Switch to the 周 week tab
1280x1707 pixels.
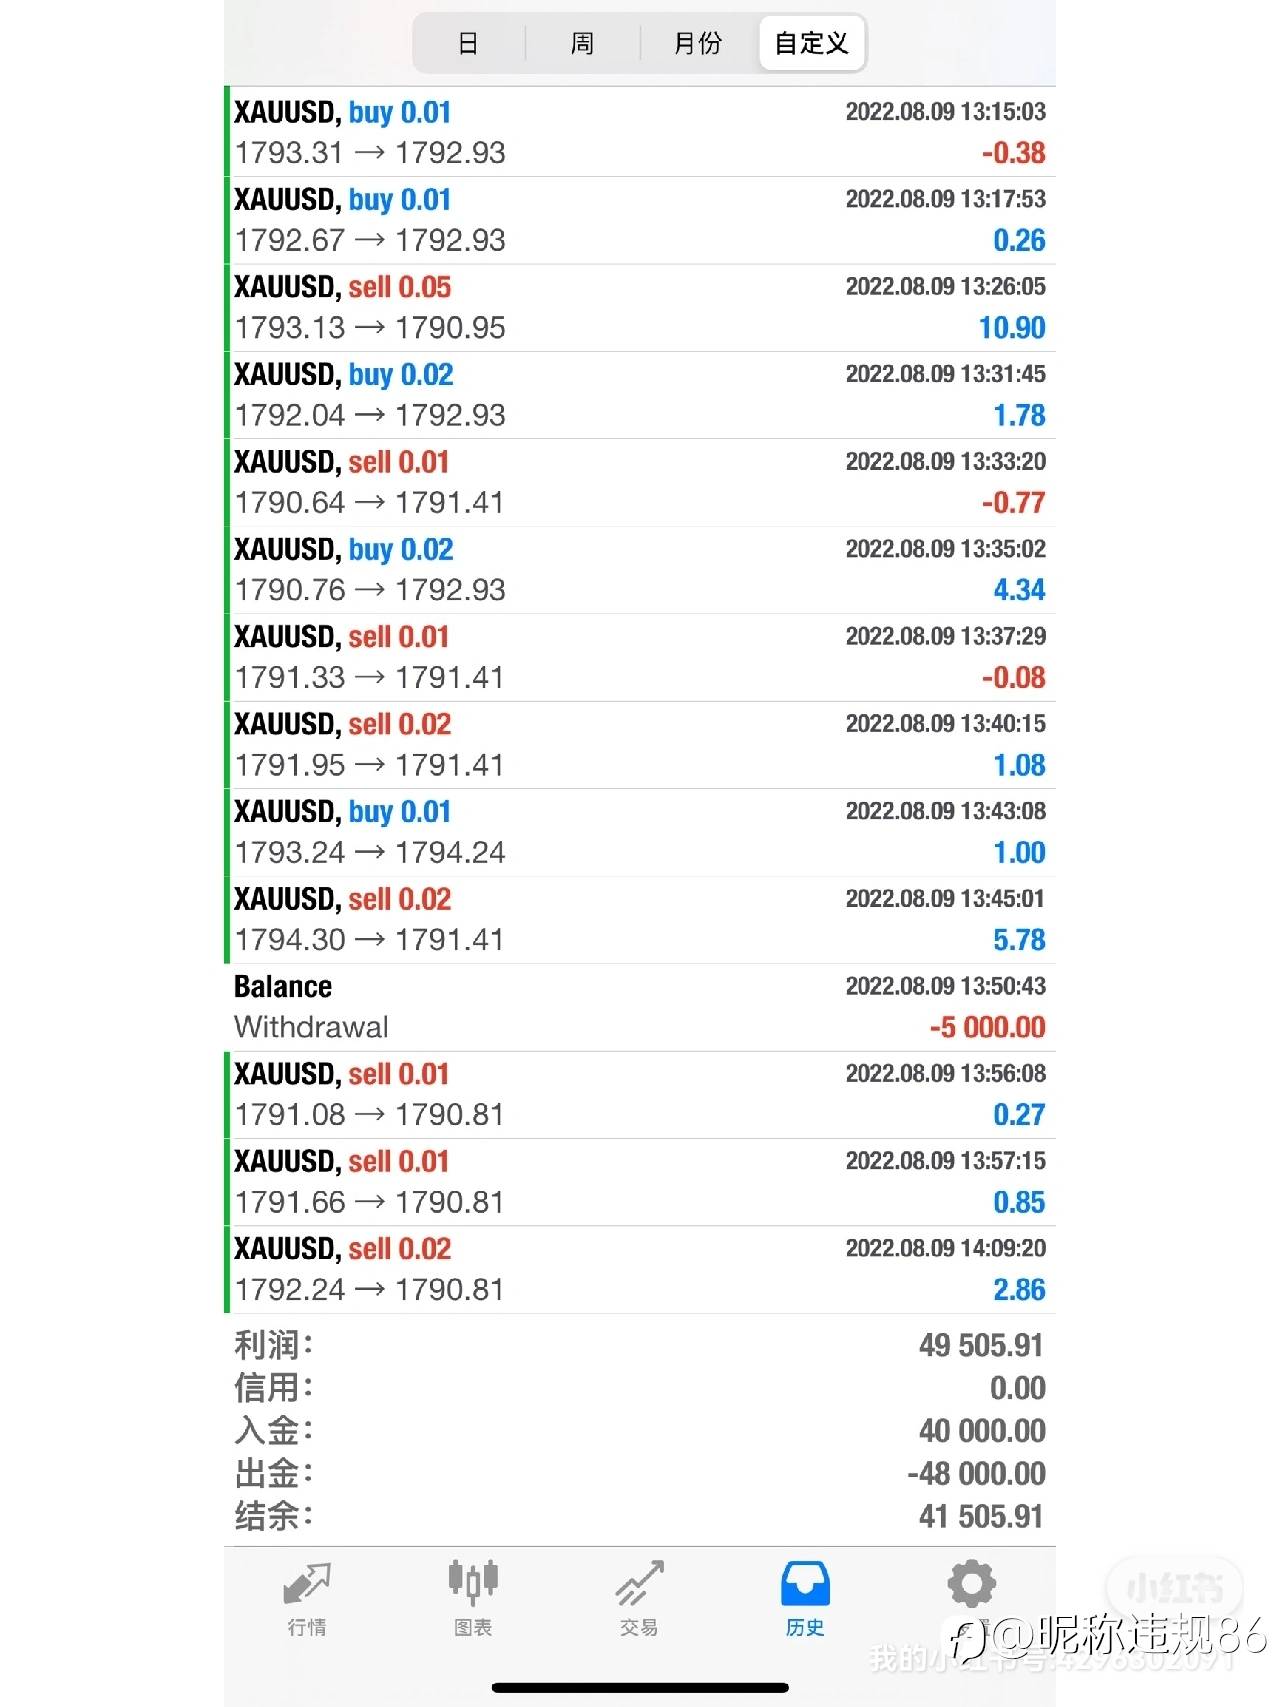click(x=582, y=43)
